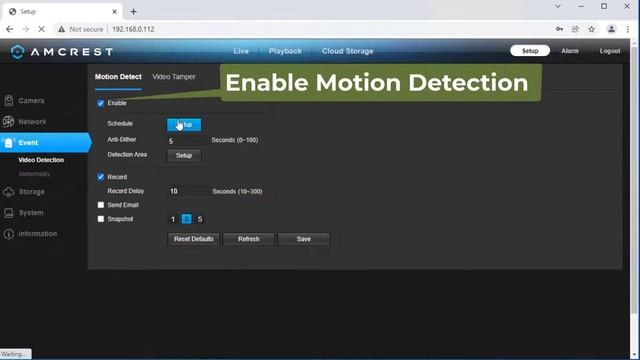
Task: Click the Refresh button
Action: (249, 239)
